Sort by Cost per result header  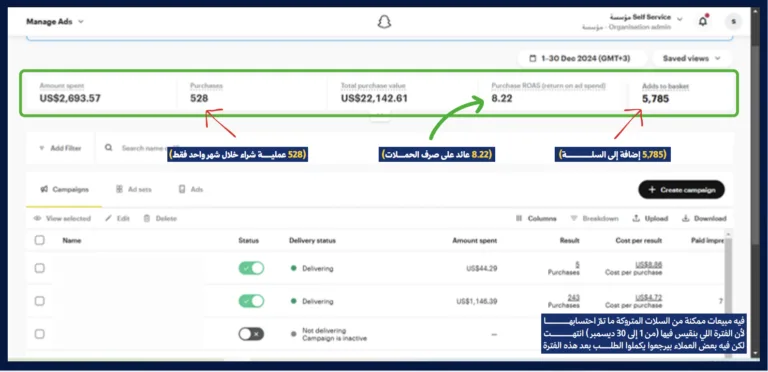pyautogui.click(x=639, y=240)
